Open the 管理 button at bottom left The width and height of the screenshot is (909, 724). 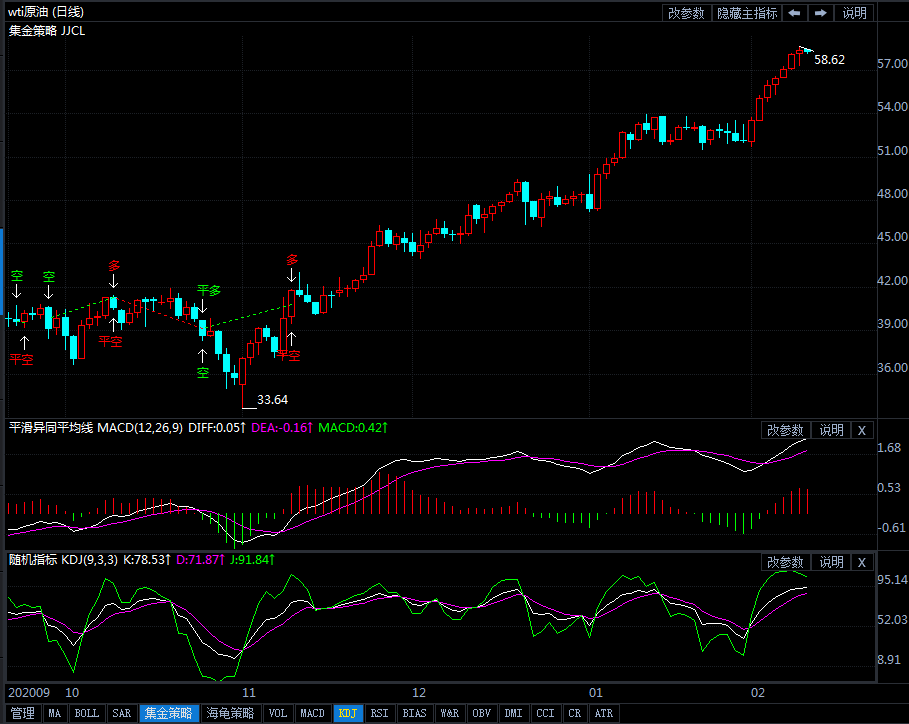click(22, 713)
